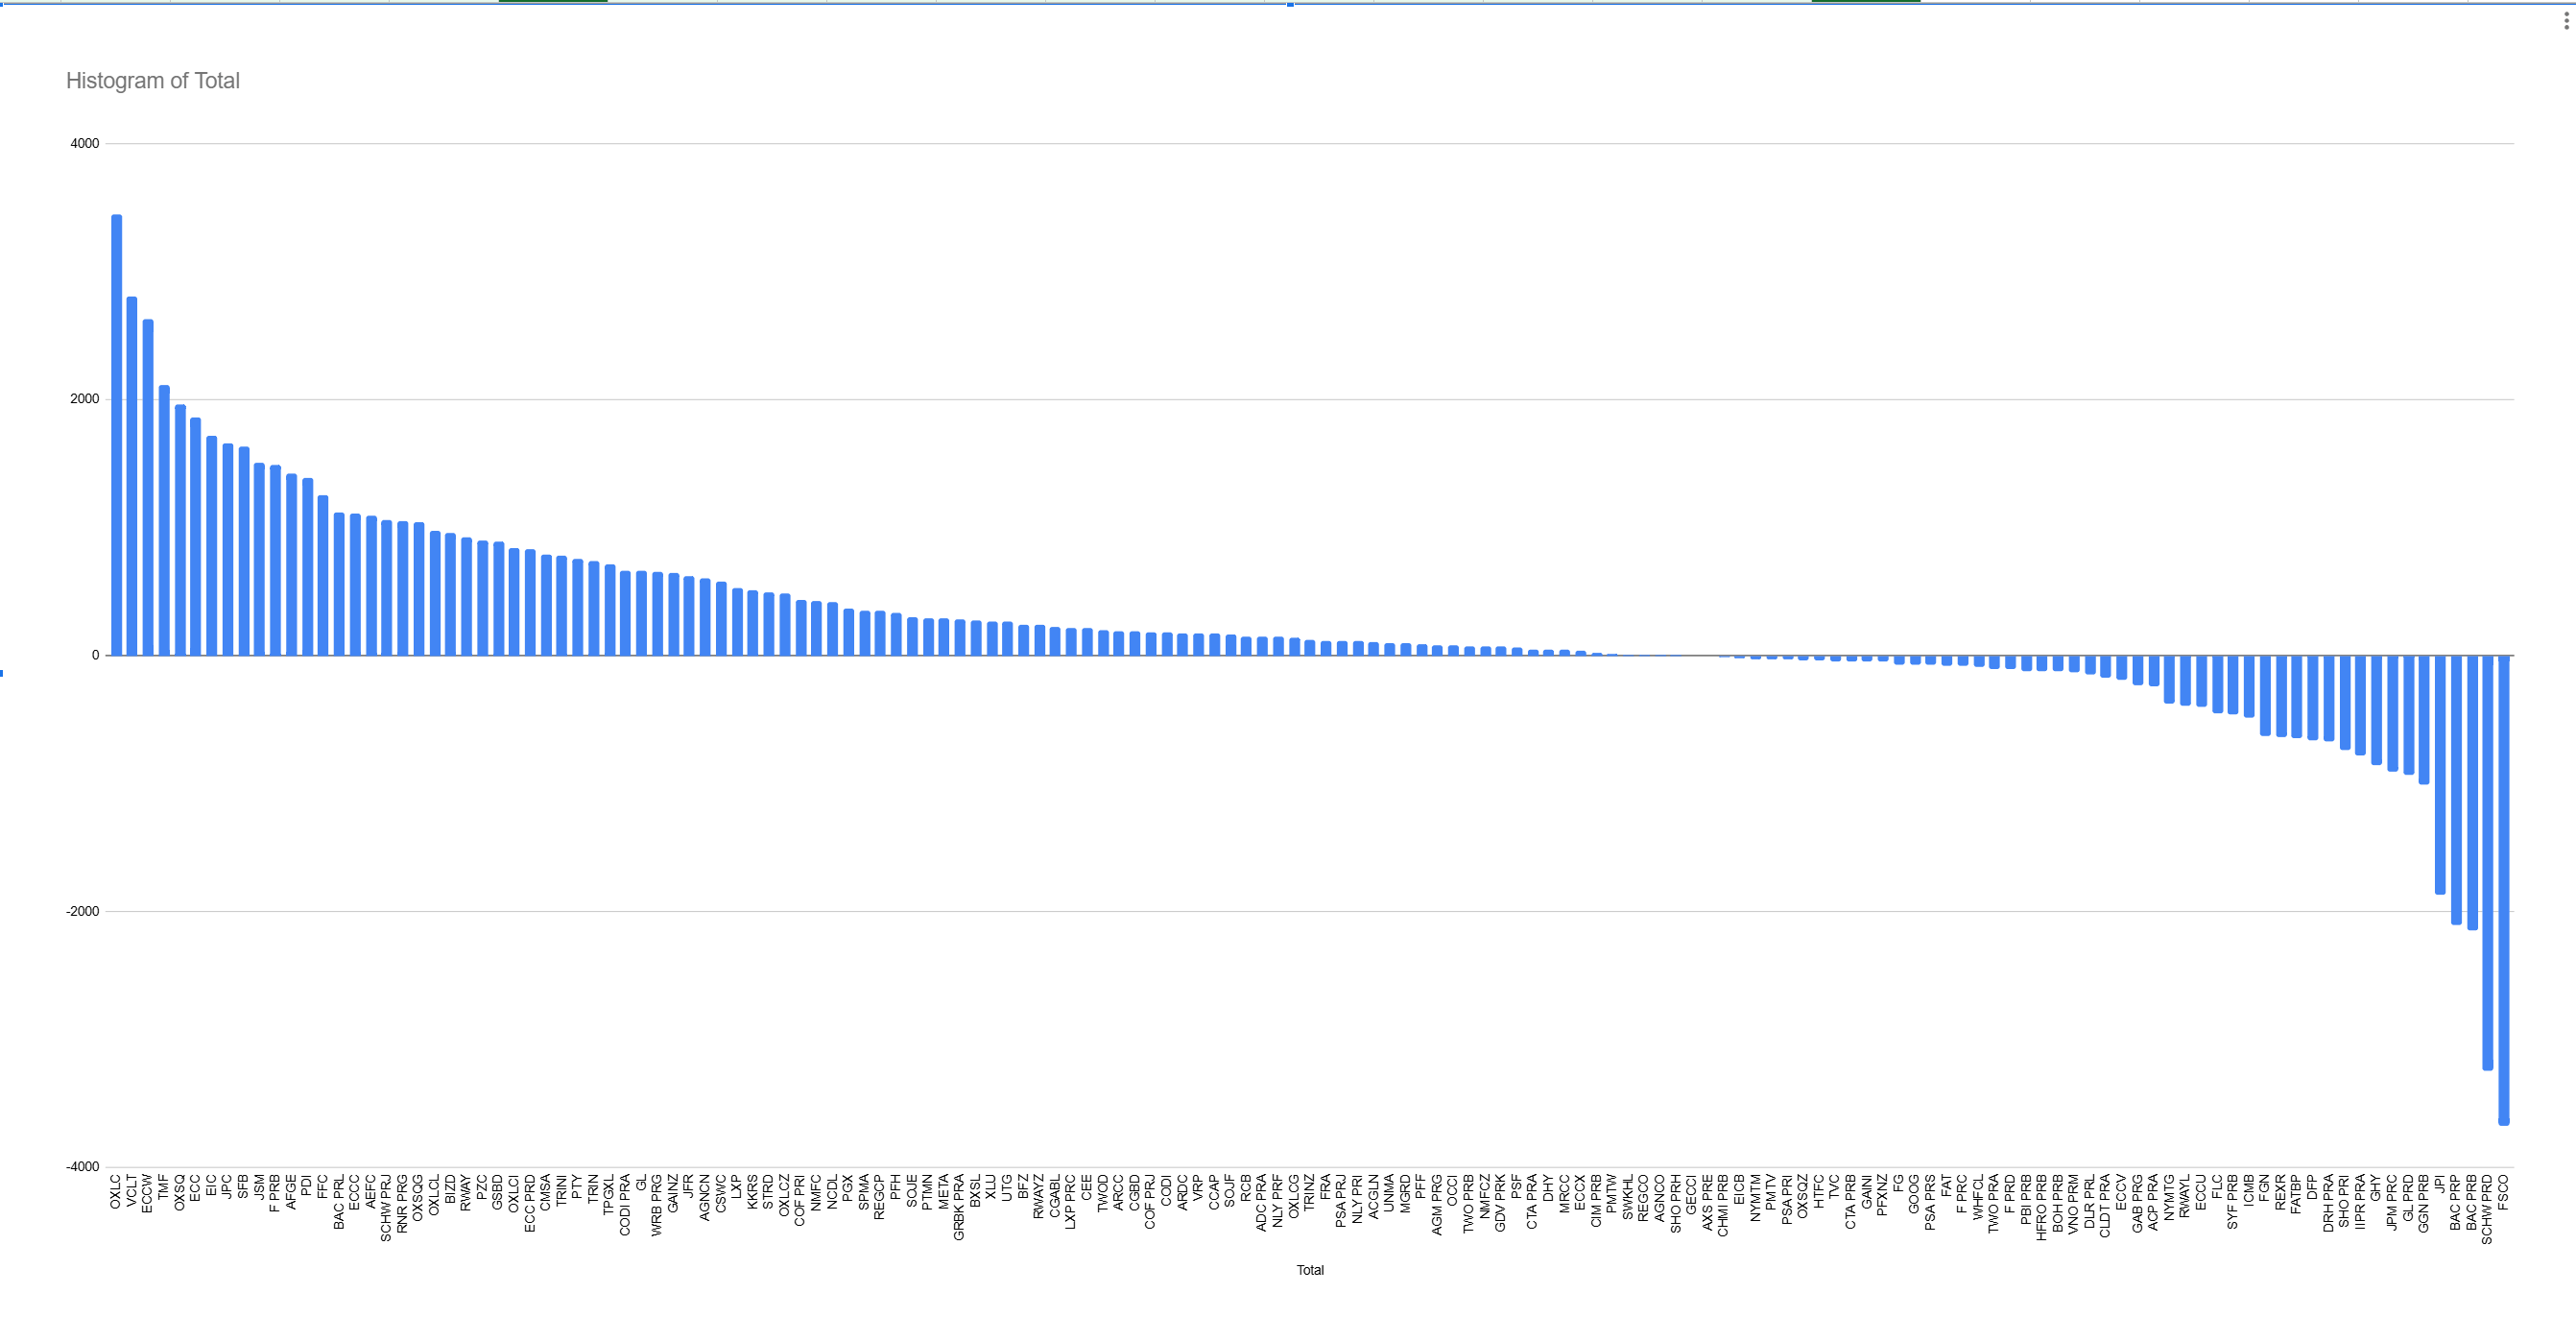
Task: Select the JPI negative bar
Action: (x=2440, y=775)
